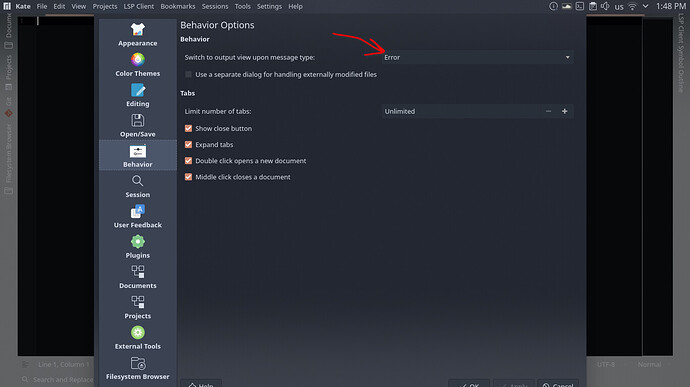Click the Apply button
Image resolution: width=690 pixels, height=387 pixels.
click(x=514, y=383)
